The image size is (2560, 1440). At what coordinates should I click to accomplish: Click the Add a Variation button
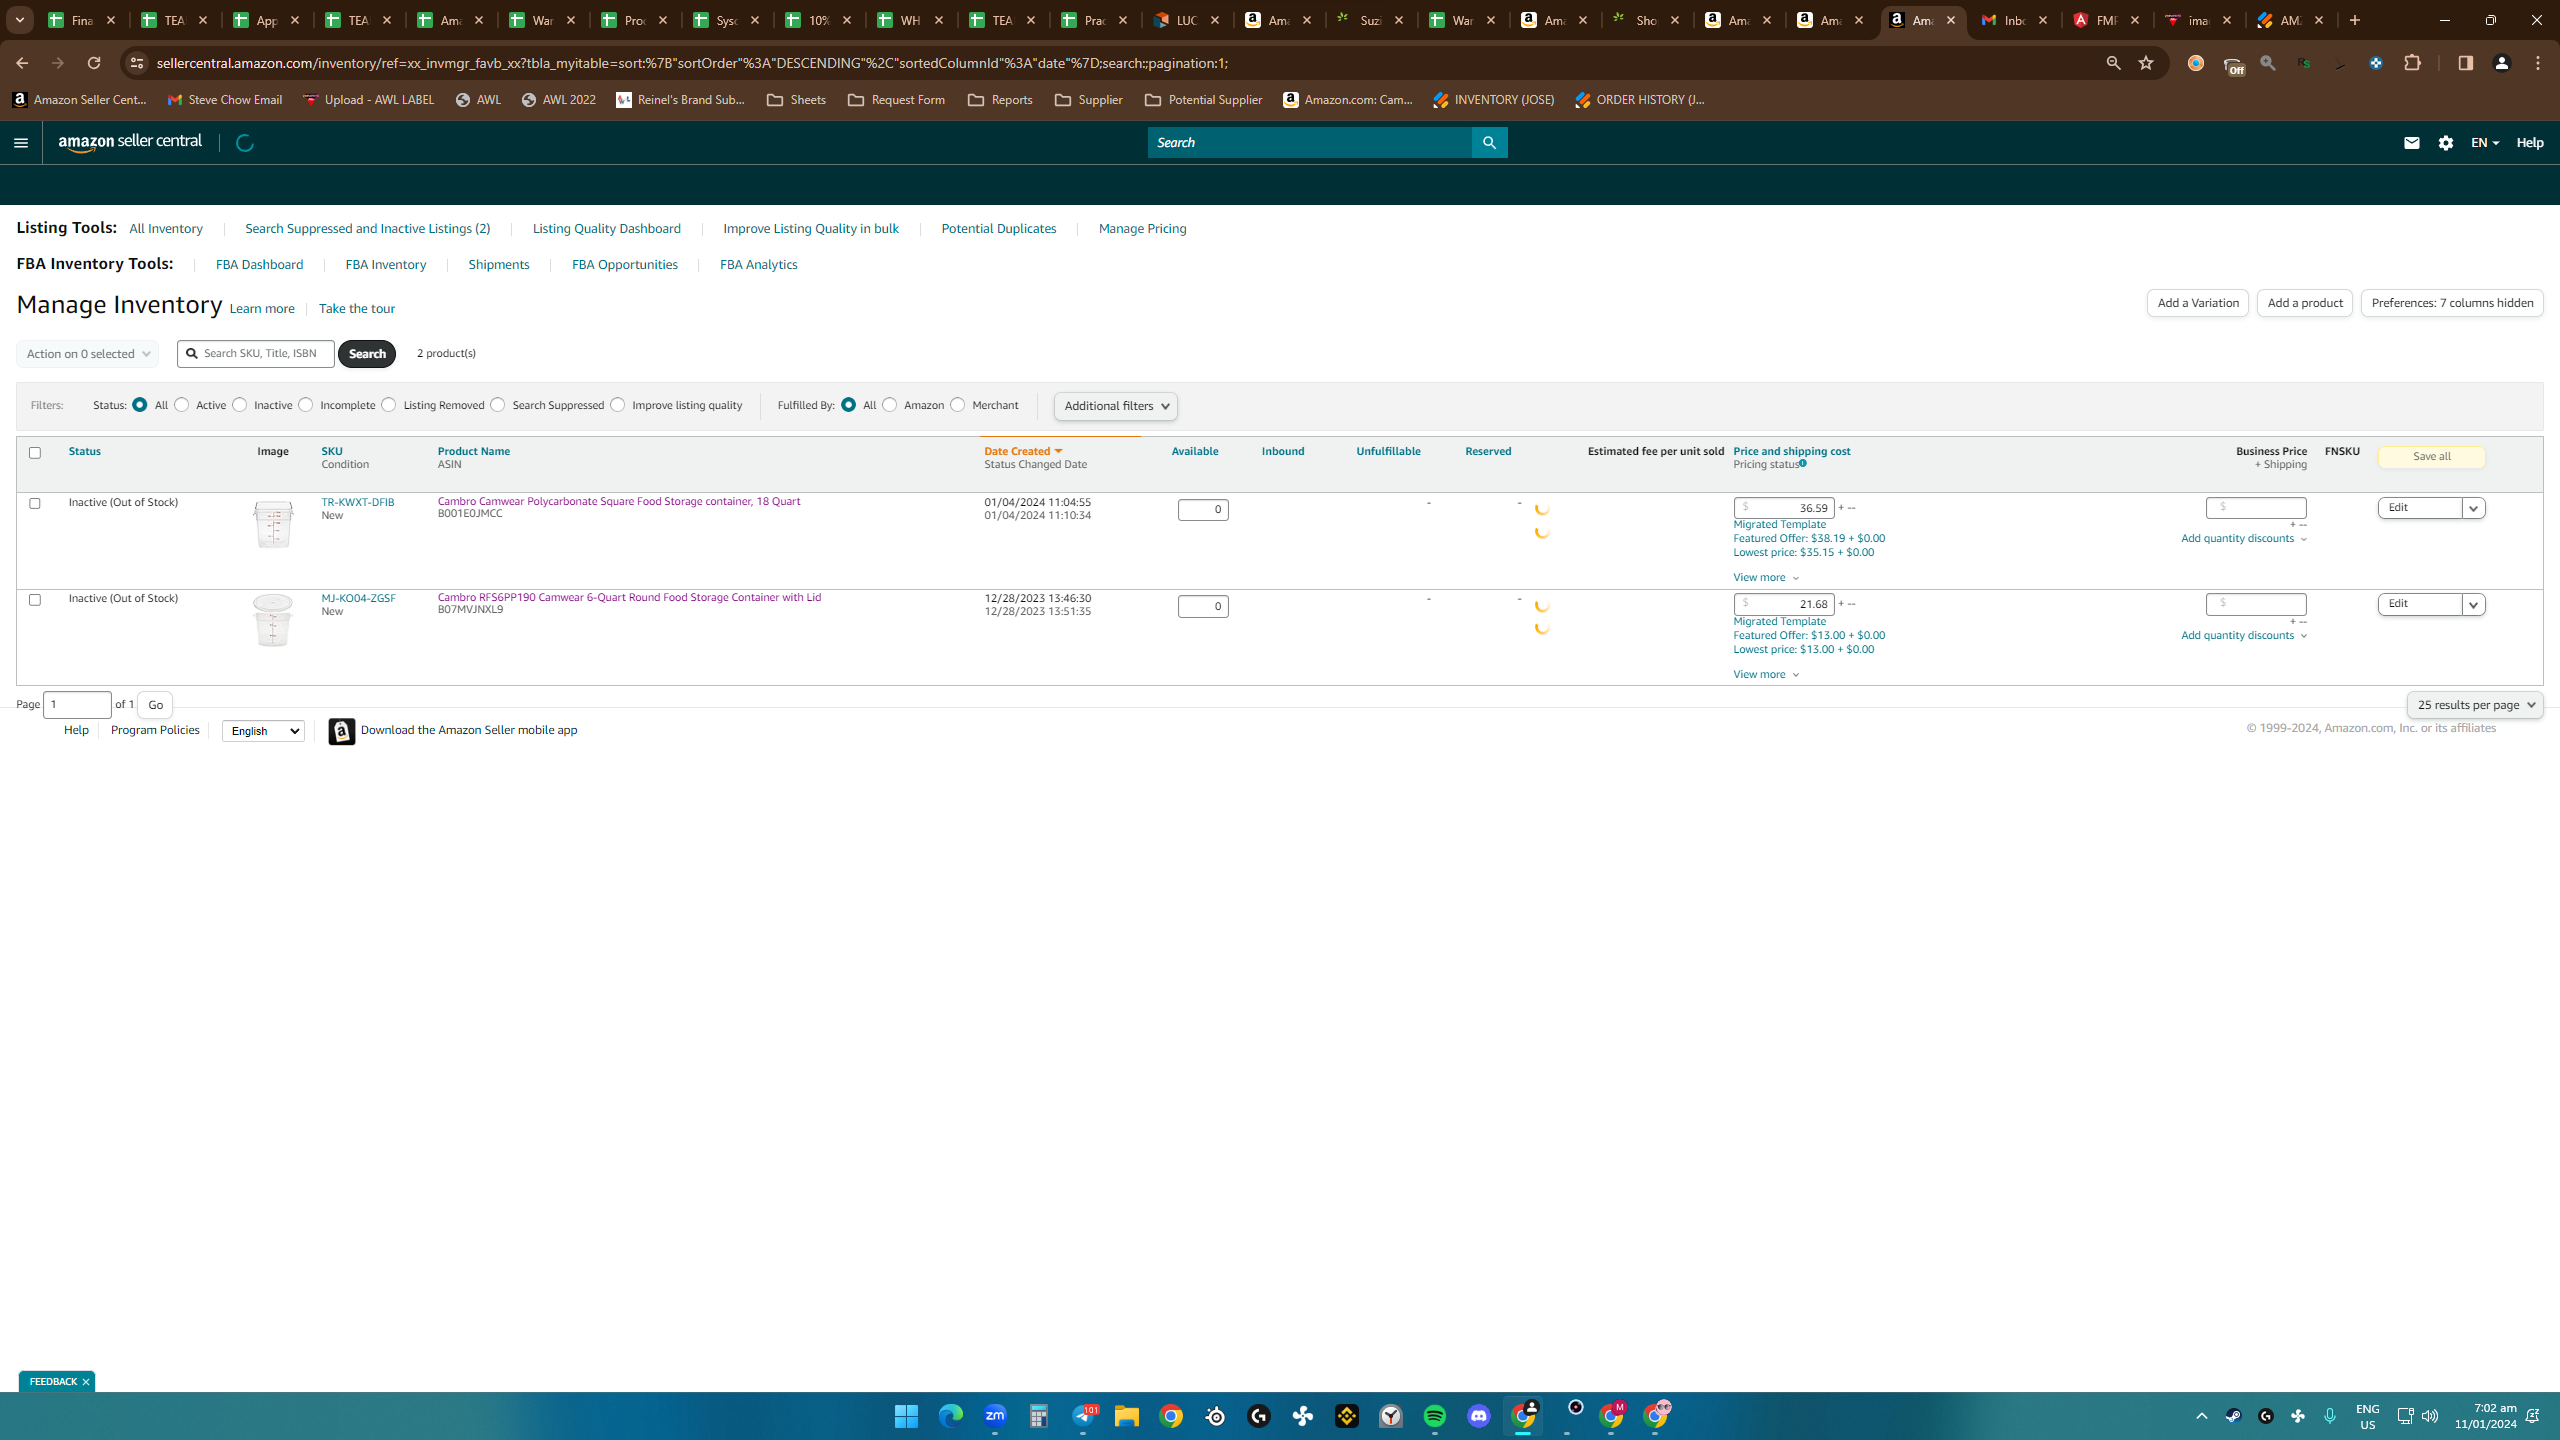2198,303
